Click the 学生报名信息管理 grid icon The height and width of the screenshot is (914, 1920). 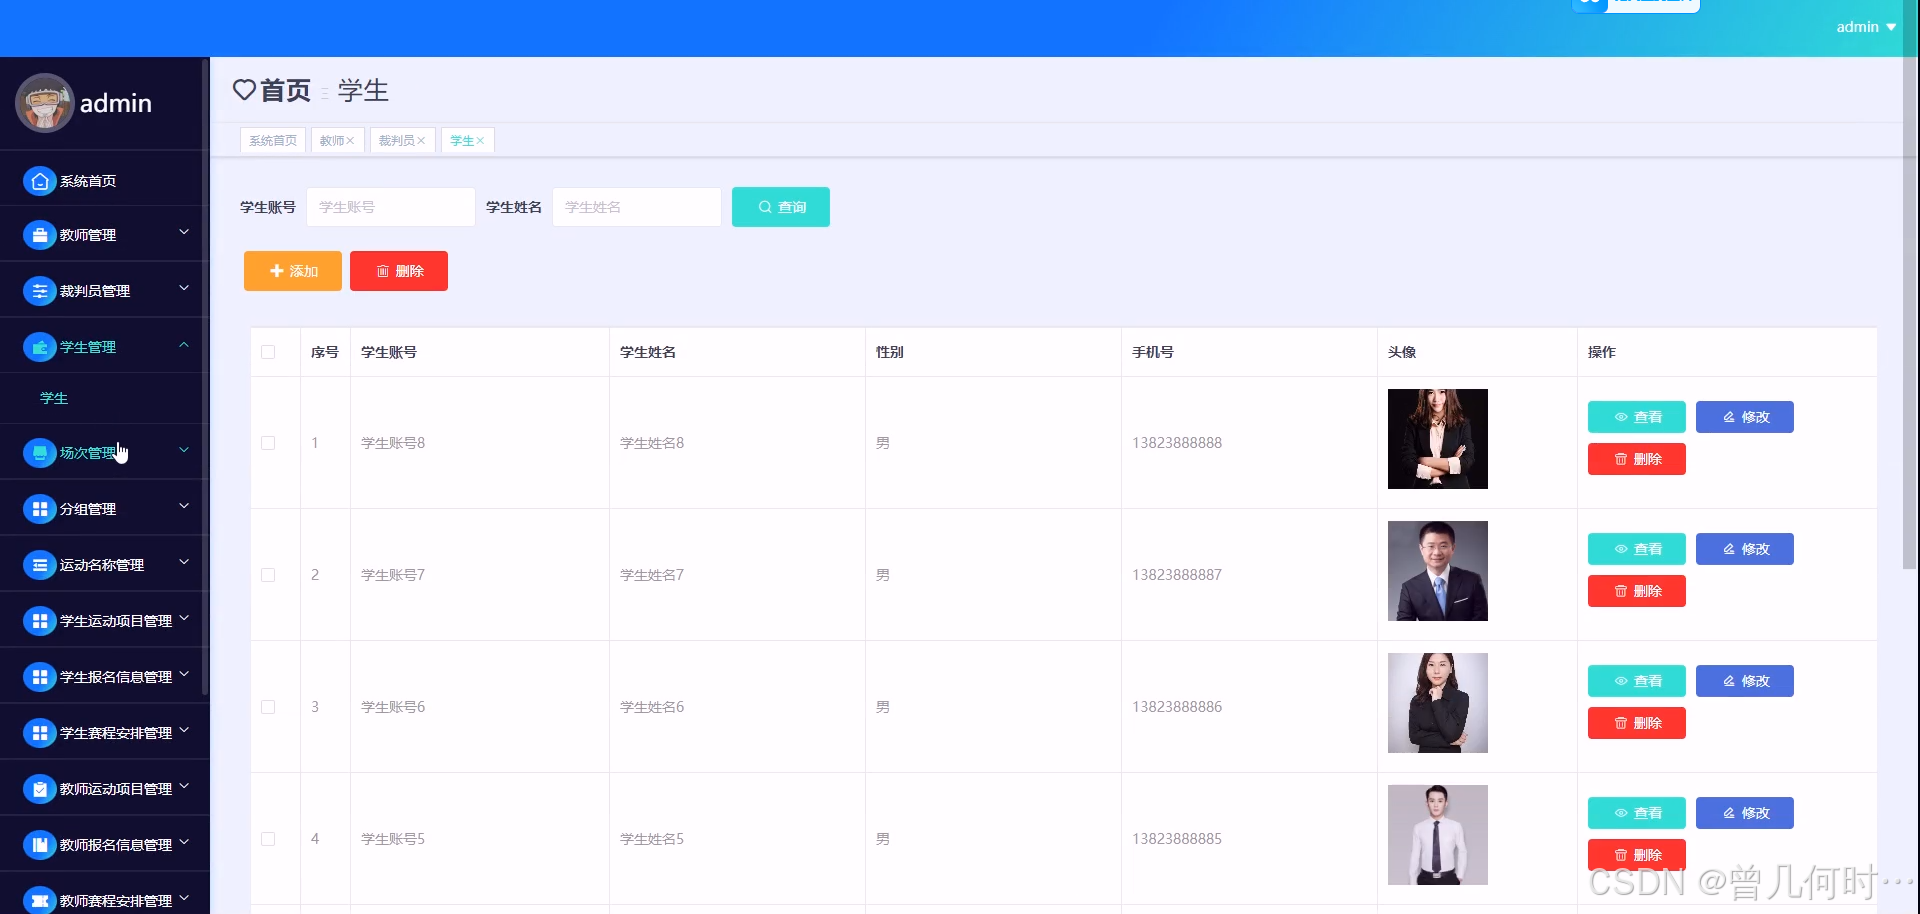[39, 677]
